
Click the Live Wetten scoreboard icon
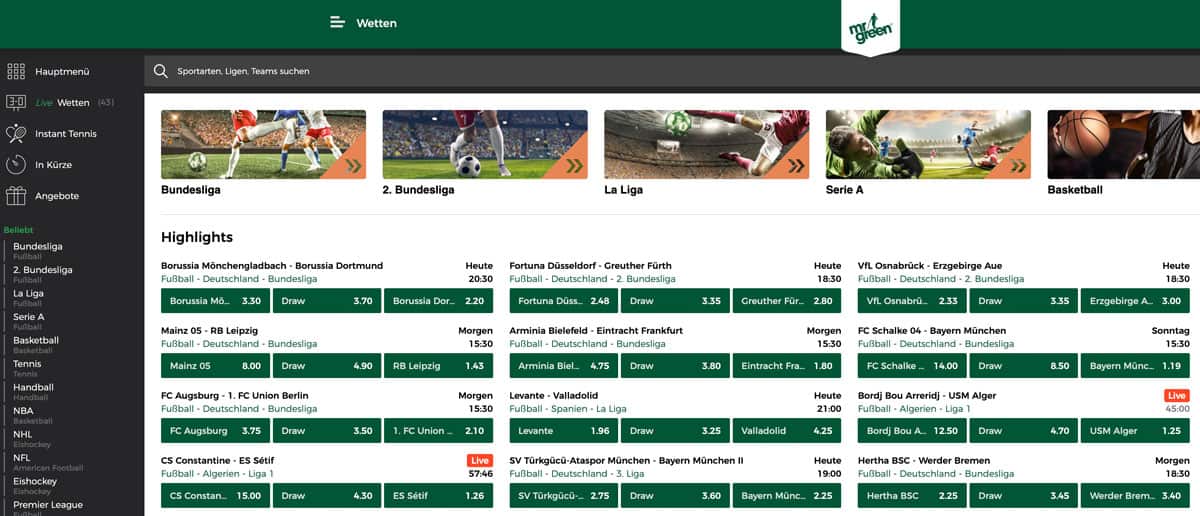16,102
